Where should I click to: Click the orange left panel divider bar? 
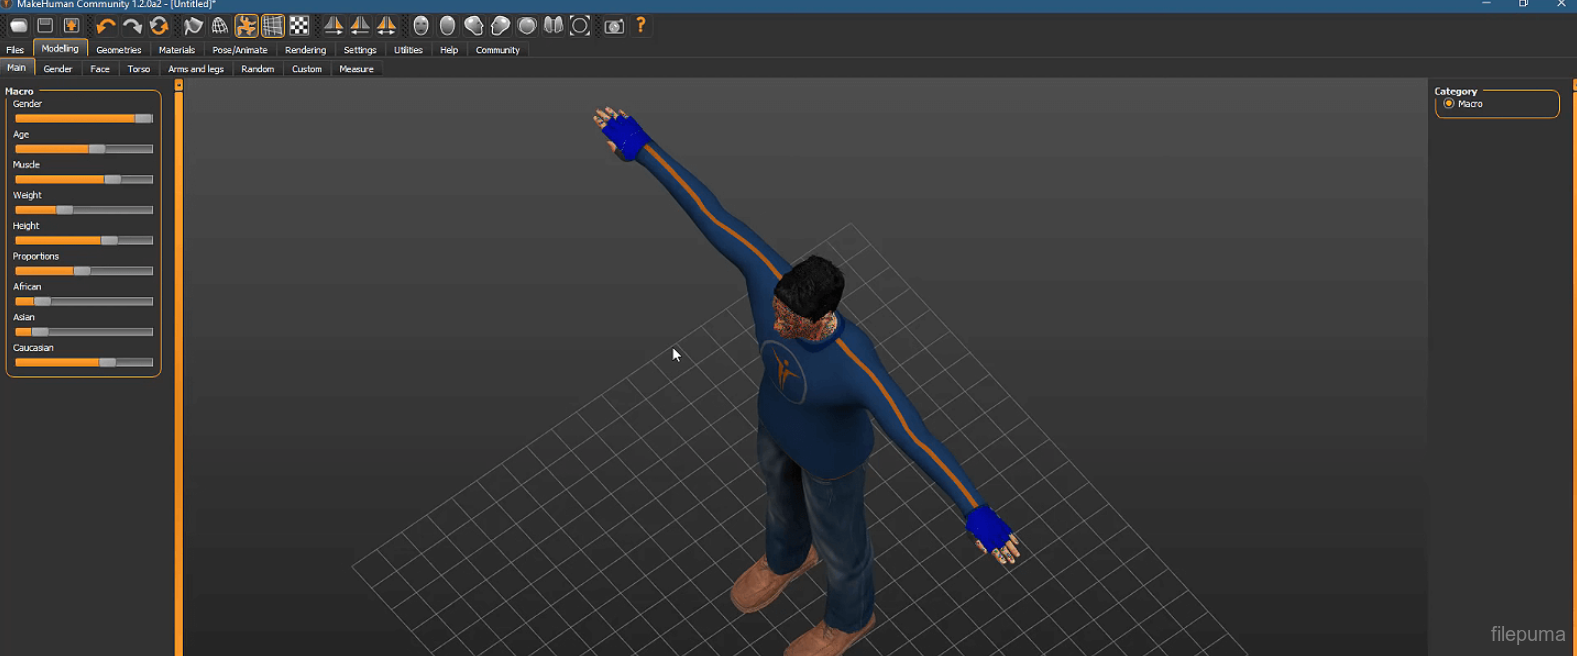pos(179,370)
